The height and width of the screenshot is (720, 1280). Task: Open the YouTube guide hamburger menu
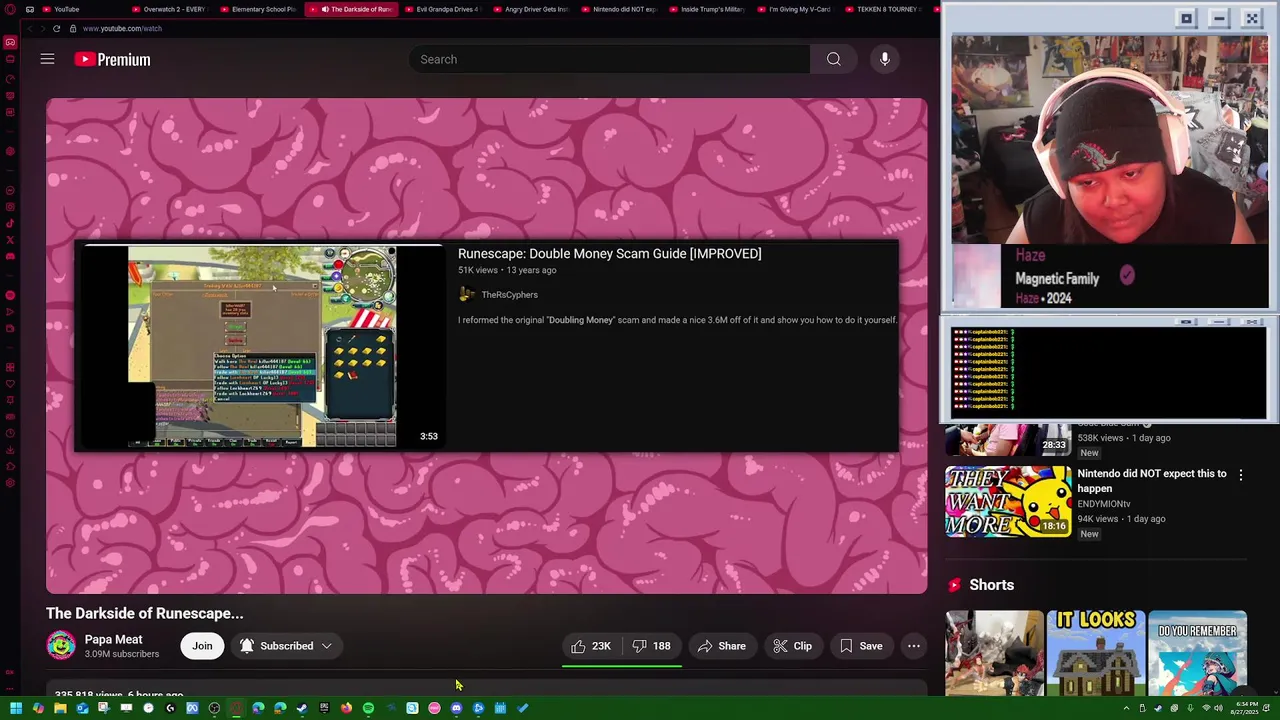point(47,59)
